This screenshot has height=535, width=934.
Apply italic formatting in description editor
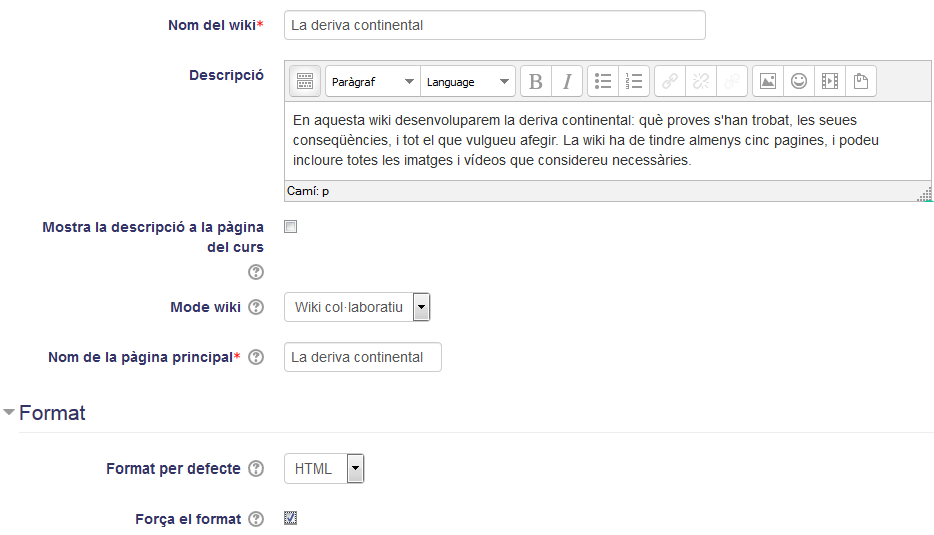click(x=567, y=81)
